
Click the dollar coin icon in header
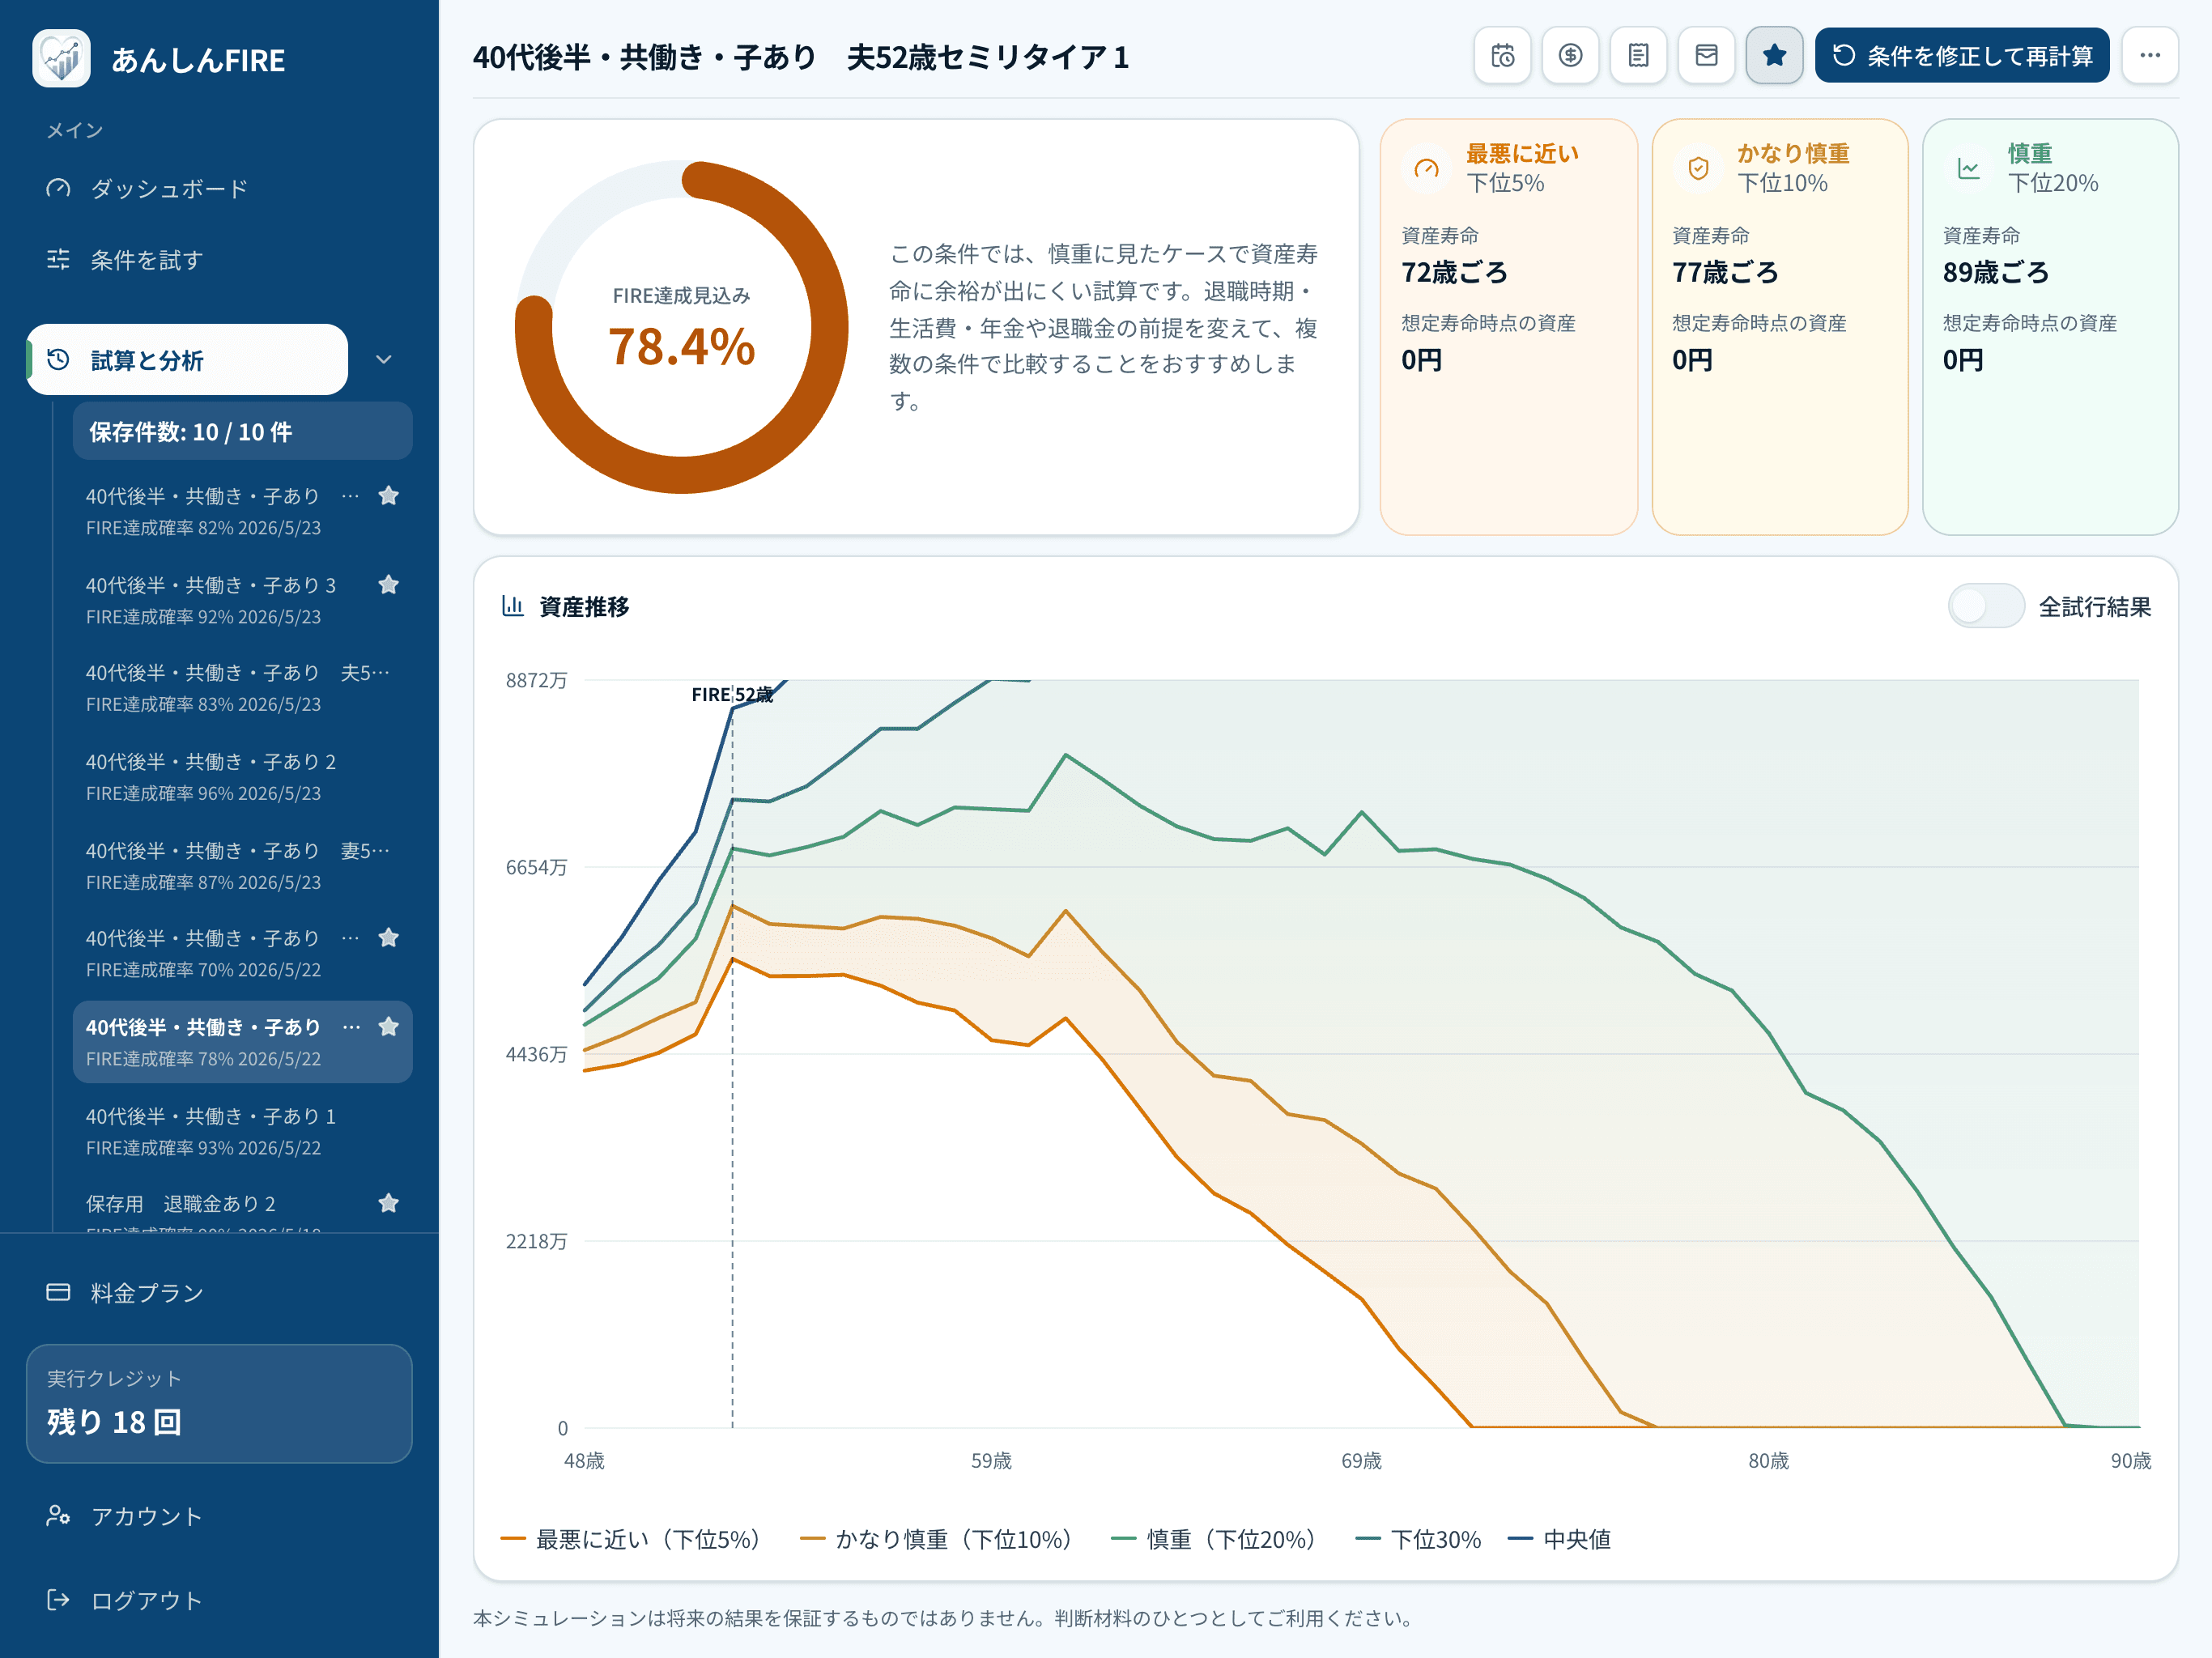[1570, 55]
